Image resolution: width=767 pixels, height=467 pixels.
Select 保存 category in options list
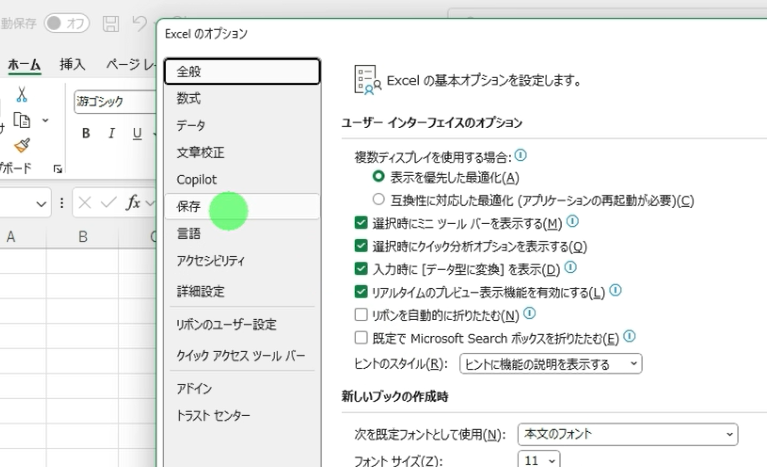(242, 206)
